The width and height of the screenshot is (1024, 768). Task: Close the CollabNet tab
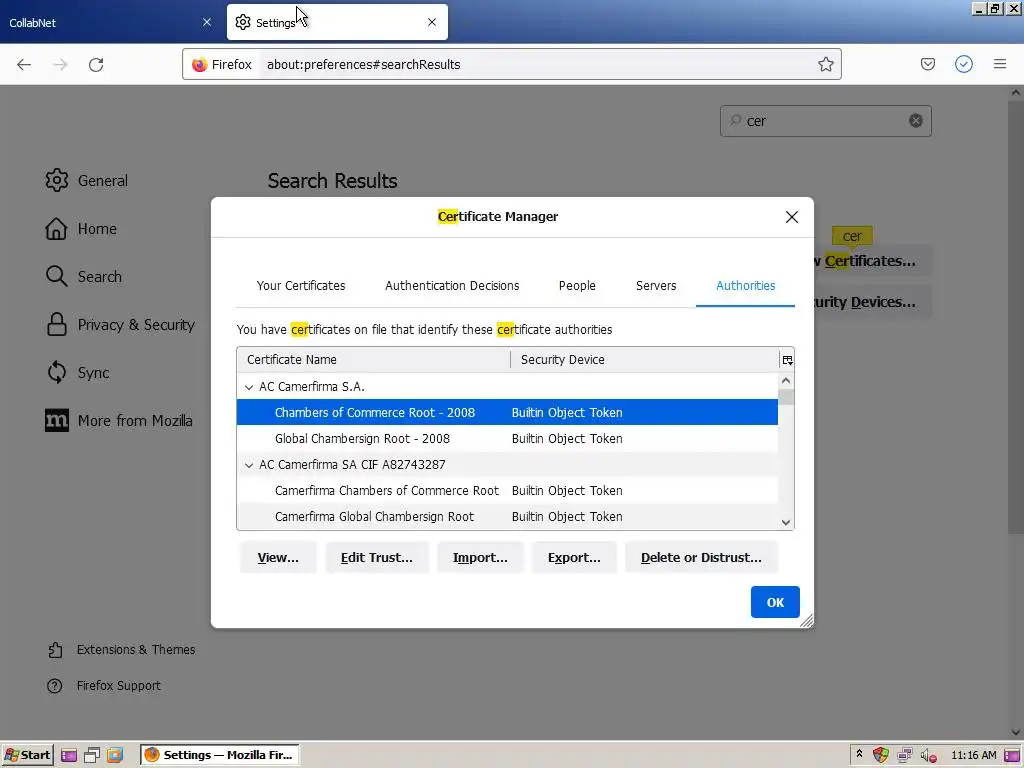(x=207, y=22)
